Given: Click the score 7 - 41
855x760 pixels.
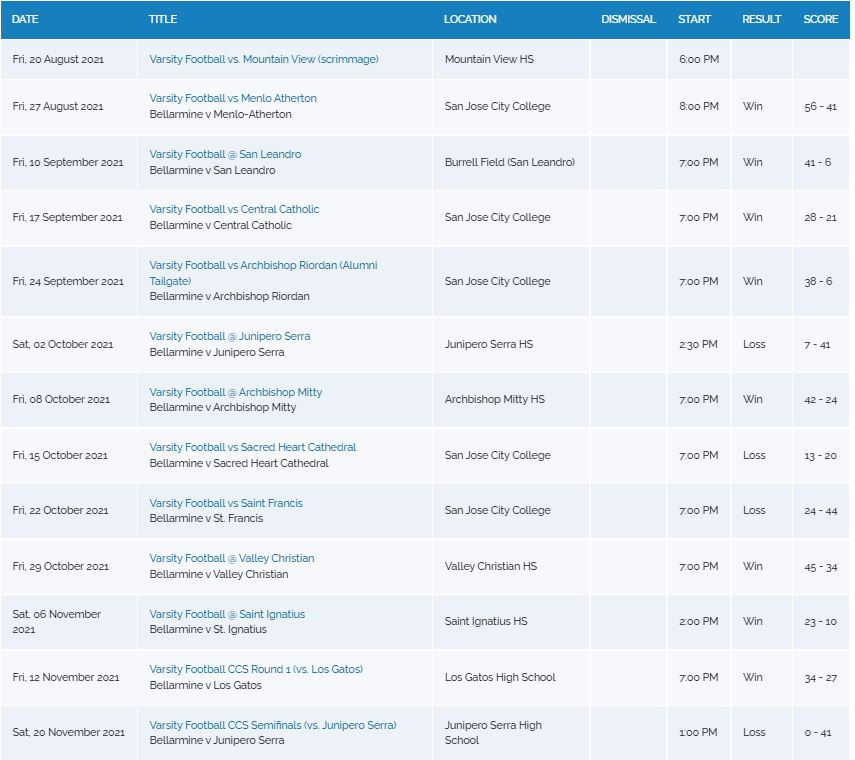Looking at the screenshot, I should [817, 345].
